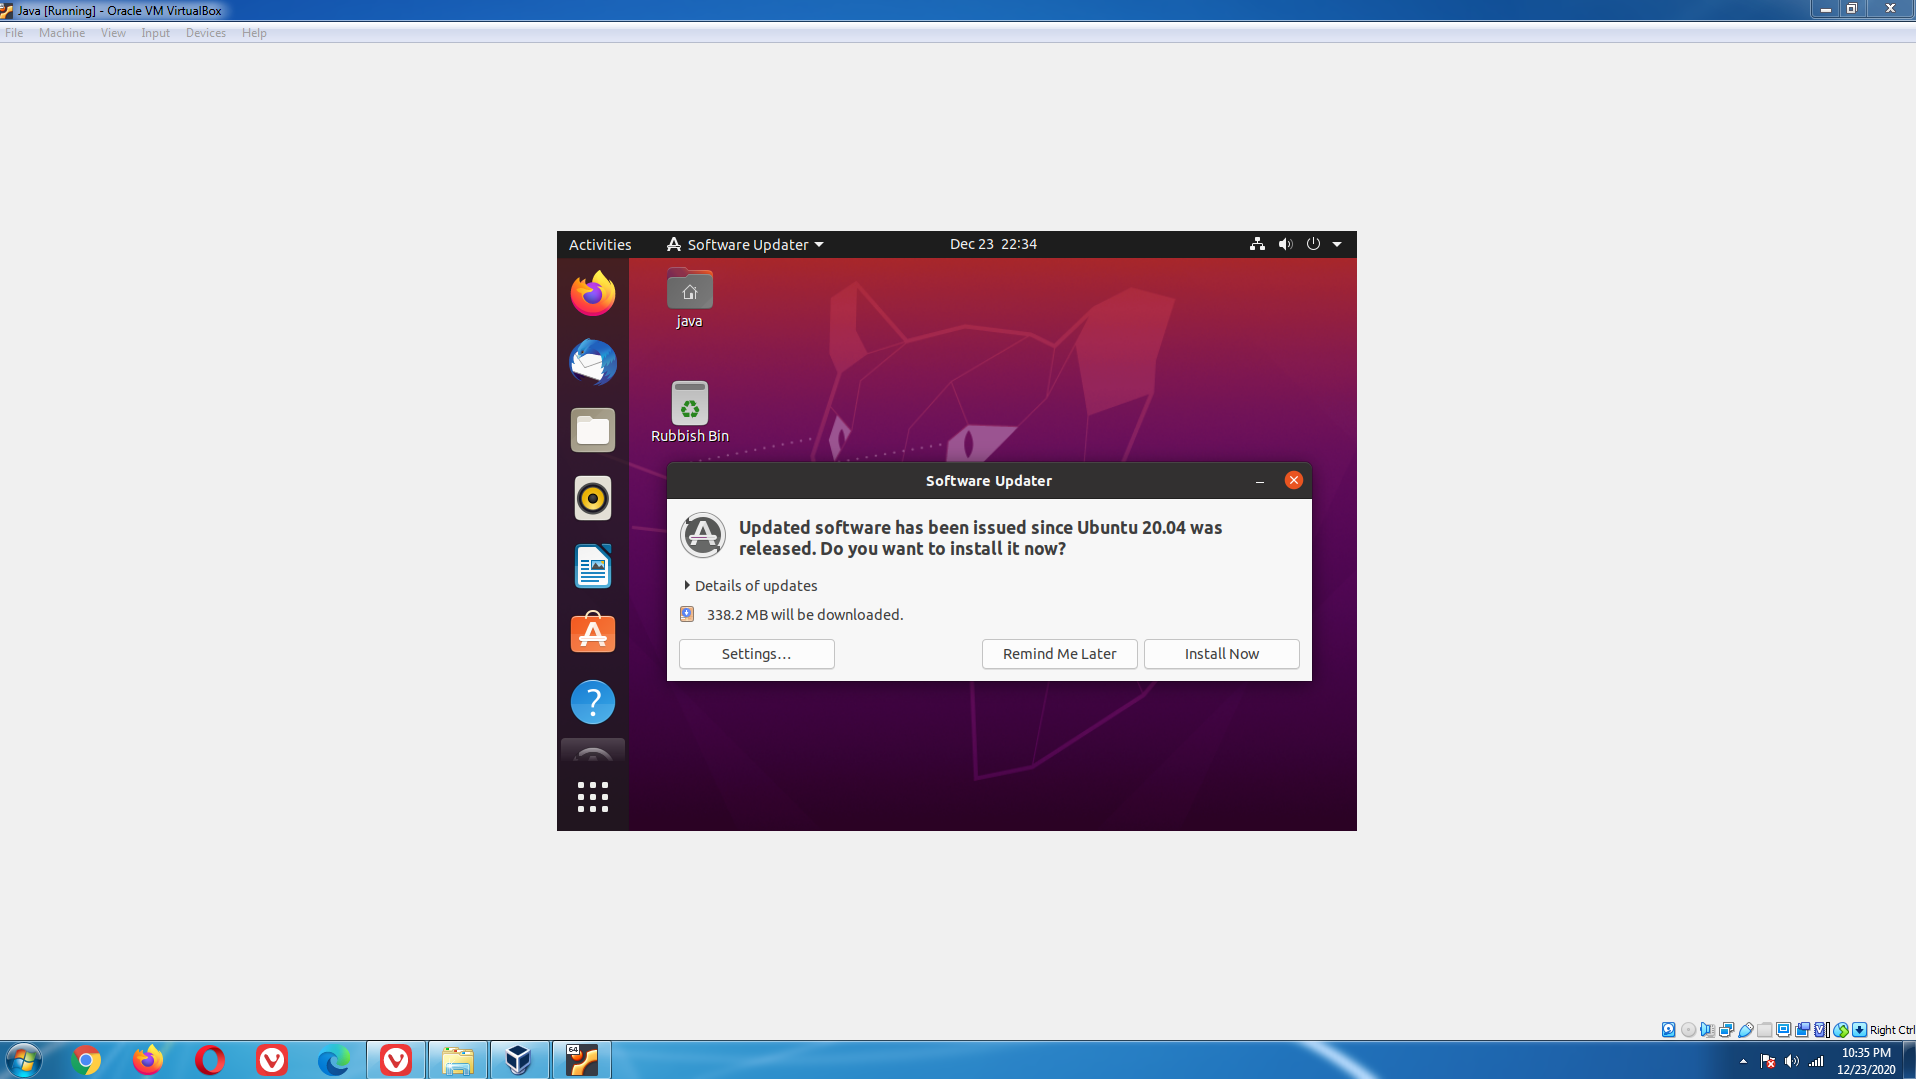Open the Activities overview

tap(600, 244)
